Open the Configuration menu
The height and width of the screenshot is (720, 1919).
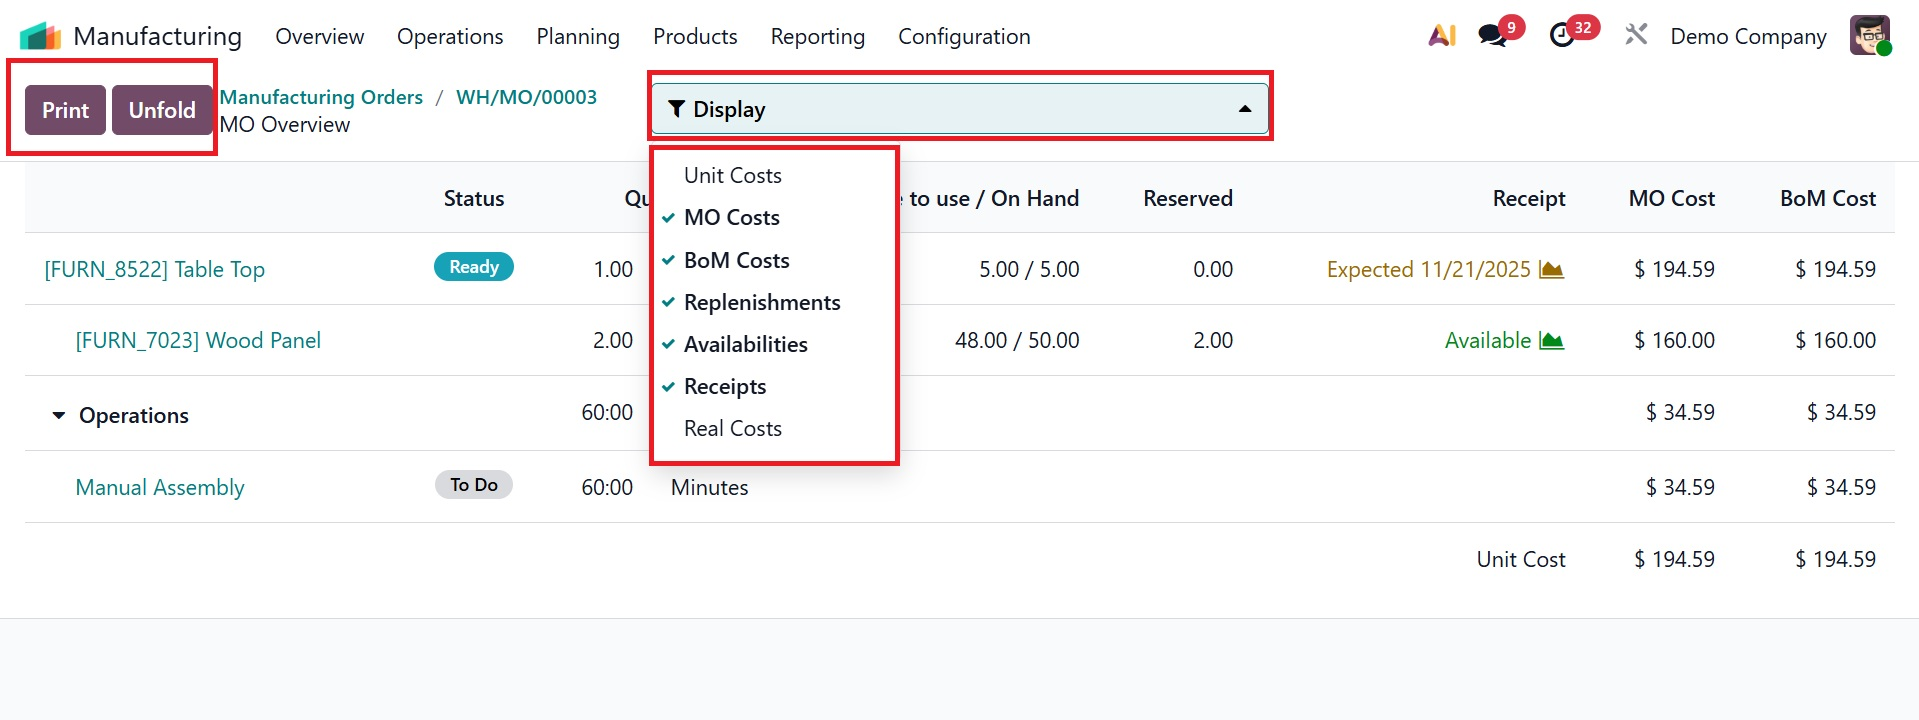[964, 37]
